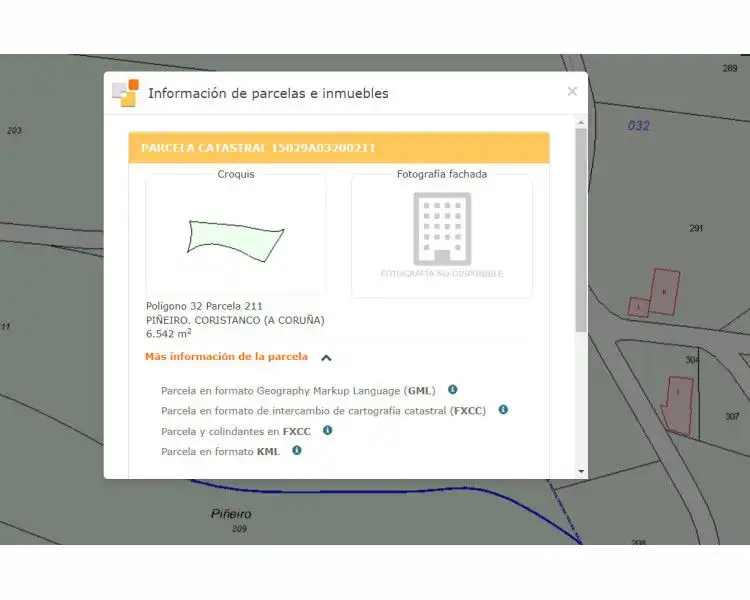The height and width of the screenshot is (600, 750).
Task: Open Parcela y colindantes en FXCC link
Action: (236, 431)
